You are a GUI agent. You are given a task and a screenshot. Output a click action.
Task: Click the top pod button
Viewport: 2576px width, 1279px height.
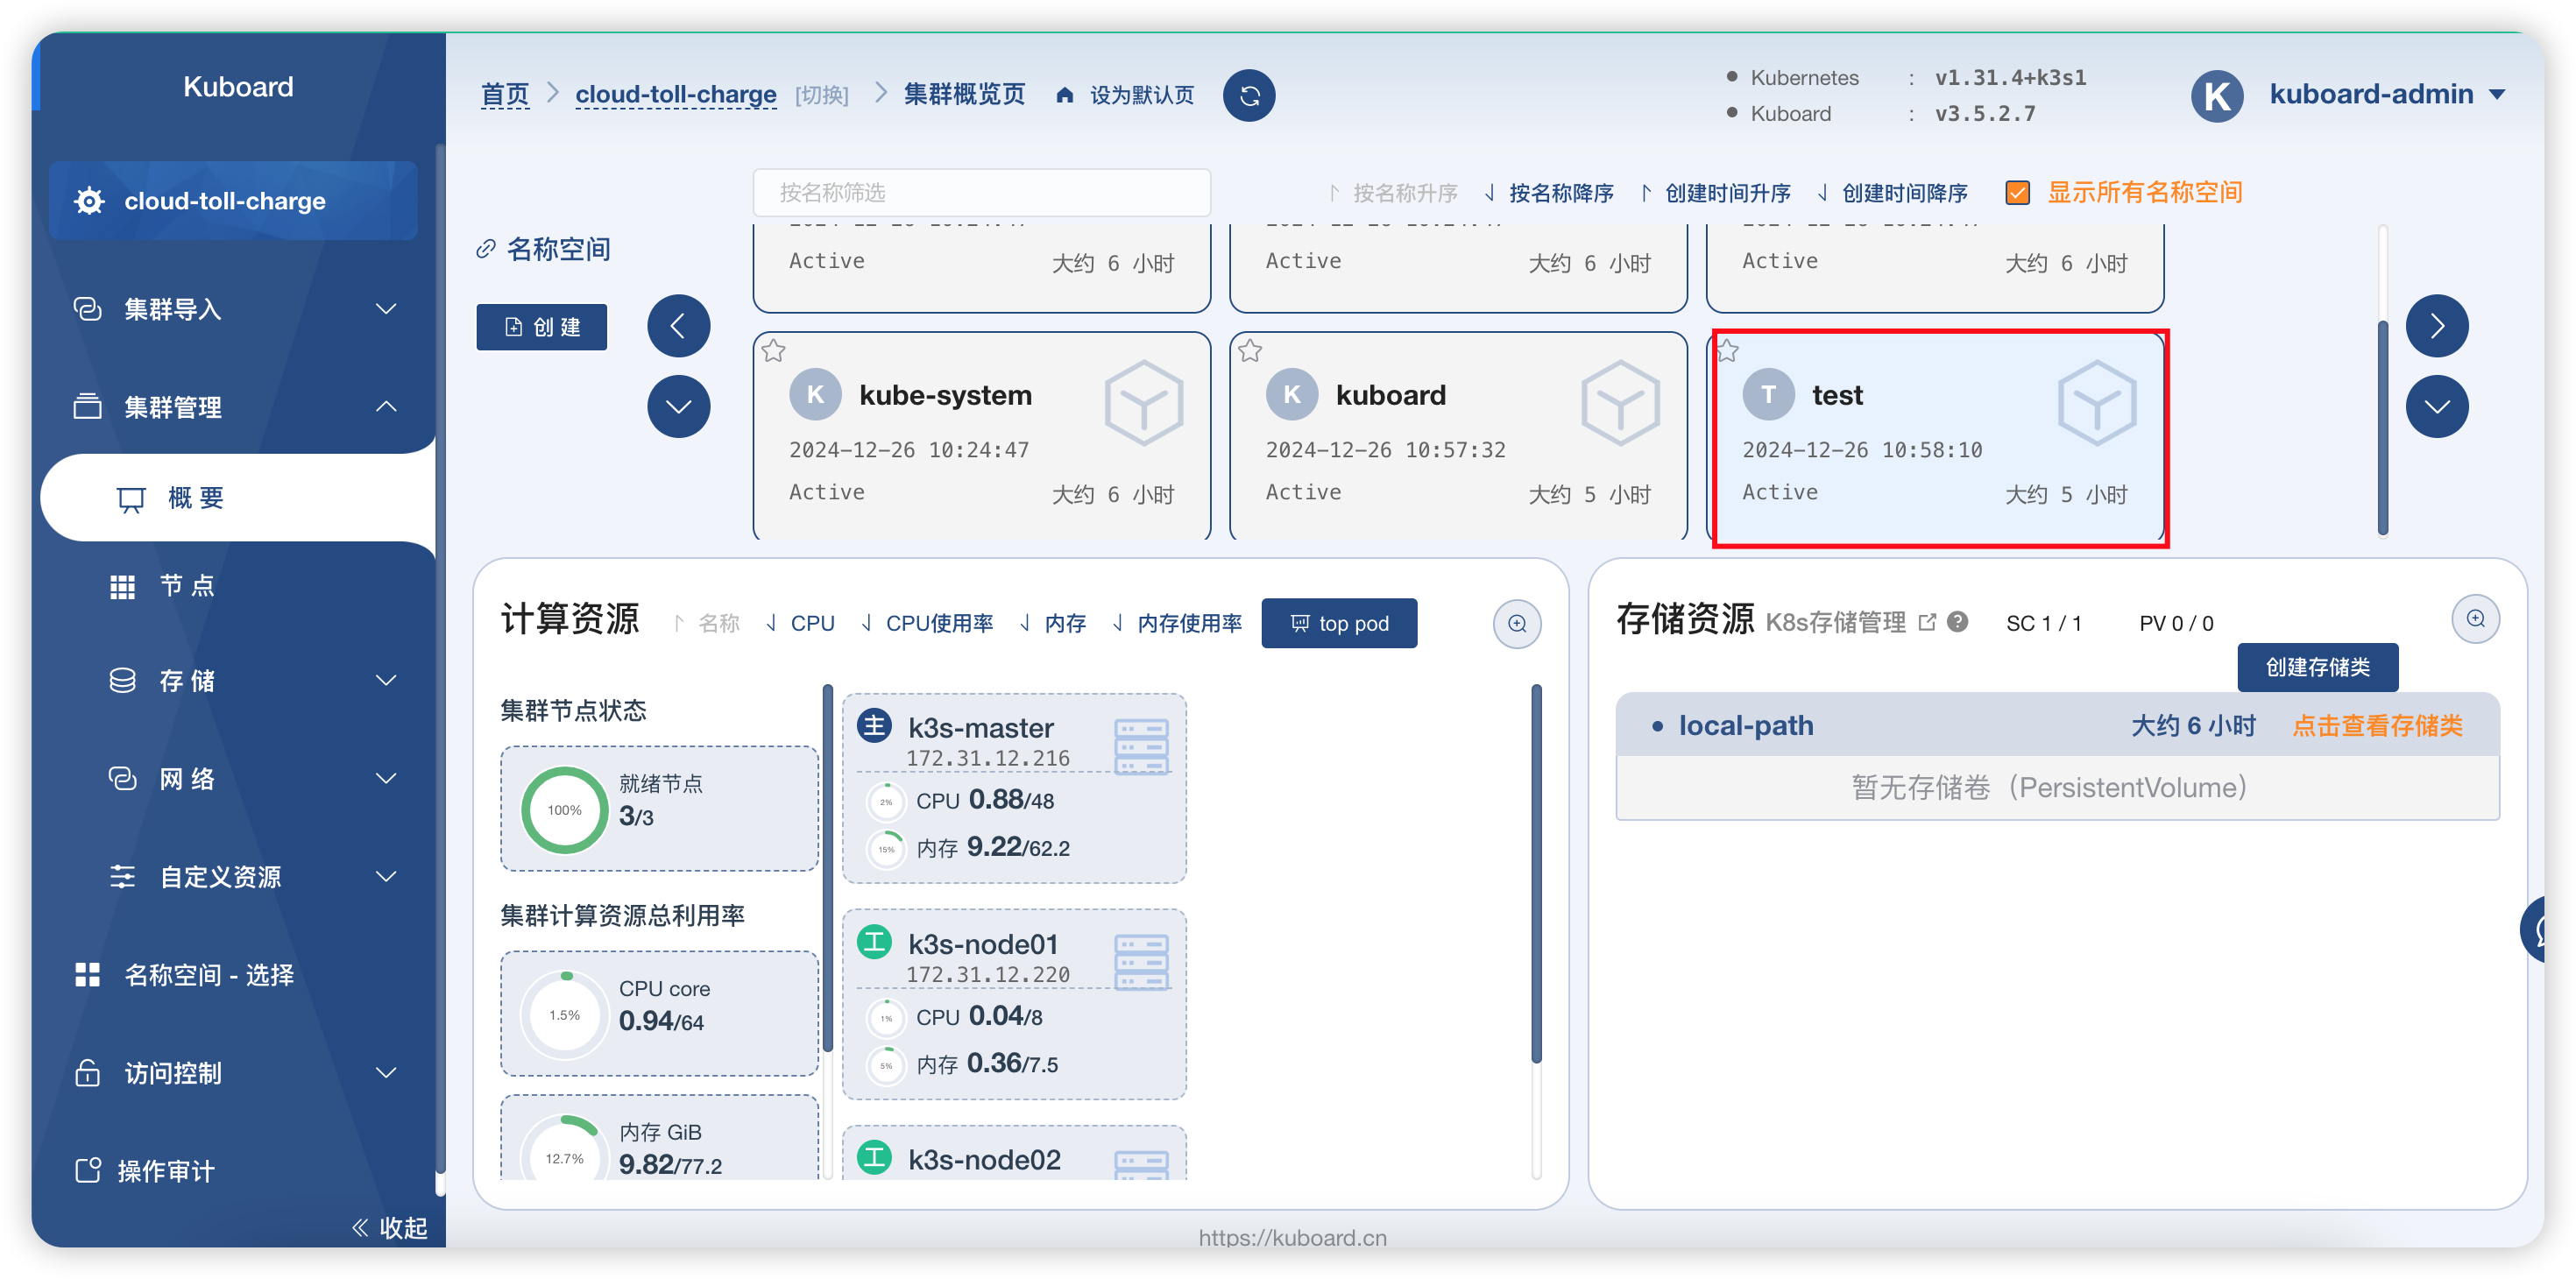(1339, 623)
